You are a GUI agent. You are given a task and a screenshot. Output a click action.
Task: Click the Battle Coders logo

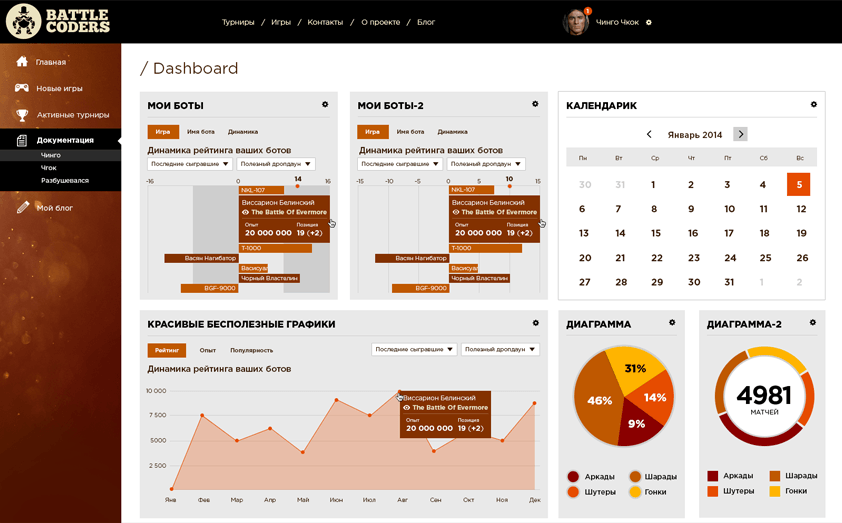(x=58, y=21)
